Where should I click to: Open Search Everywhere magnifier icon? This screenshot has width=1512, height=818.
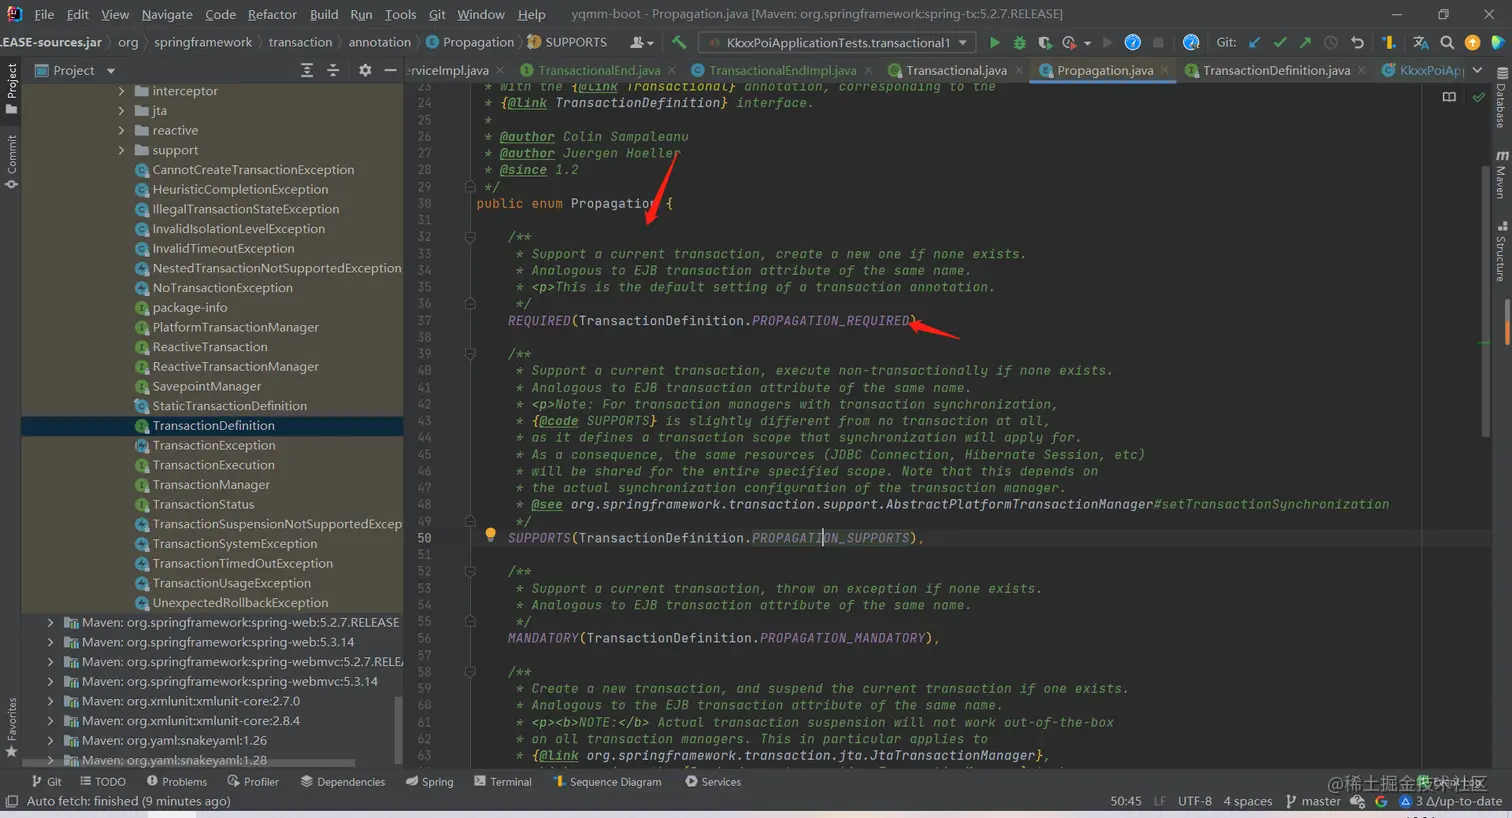1447,43
